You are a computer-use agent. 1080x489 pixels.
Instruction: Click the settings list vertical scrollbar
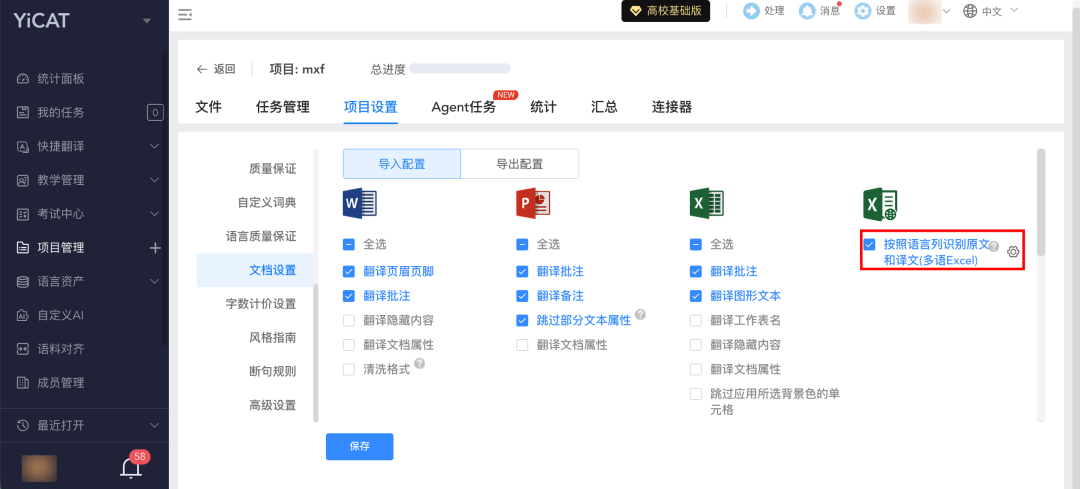[315, 352]
